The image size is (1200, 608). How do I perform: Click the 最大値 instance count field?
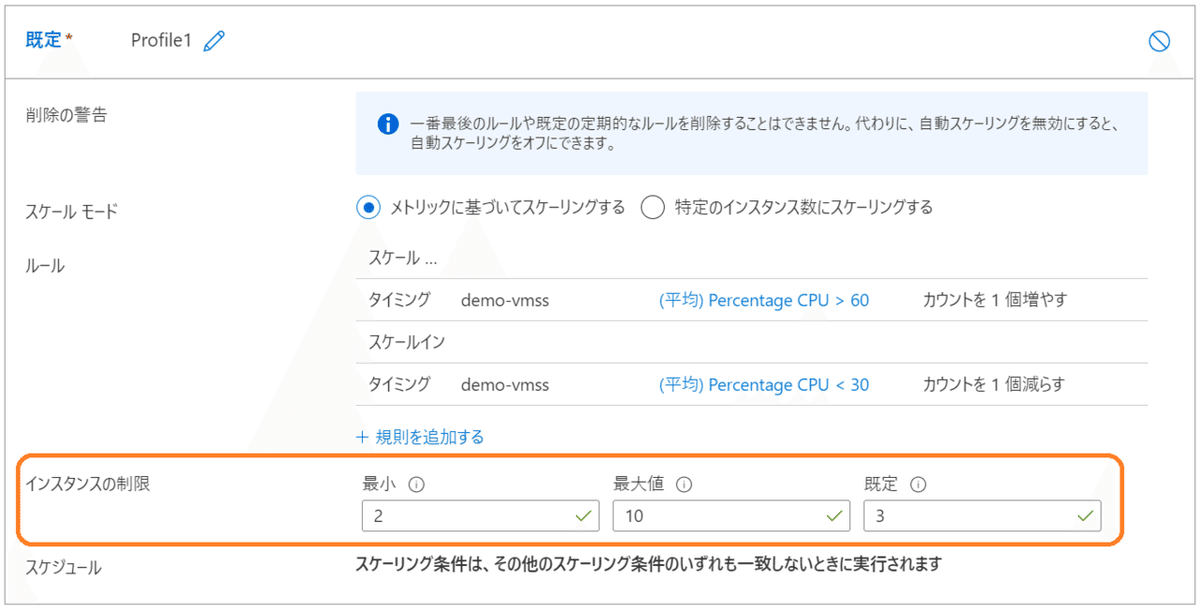717,516
